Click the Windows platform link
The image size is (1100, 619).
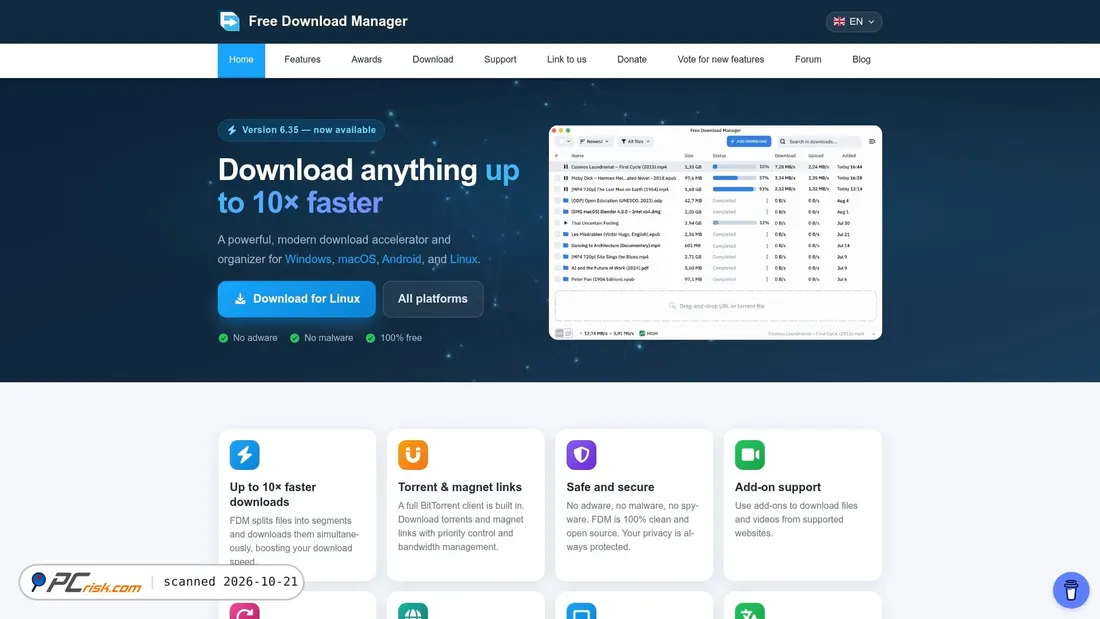(308, 259)
